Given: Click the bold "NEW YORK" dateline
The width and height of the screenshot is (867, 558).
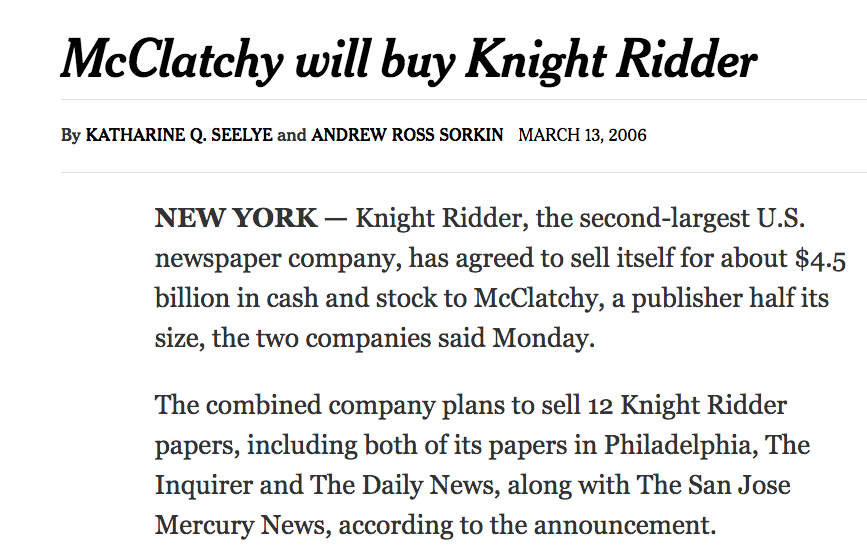Looking at the screenshot, I should tap(236, 218).
